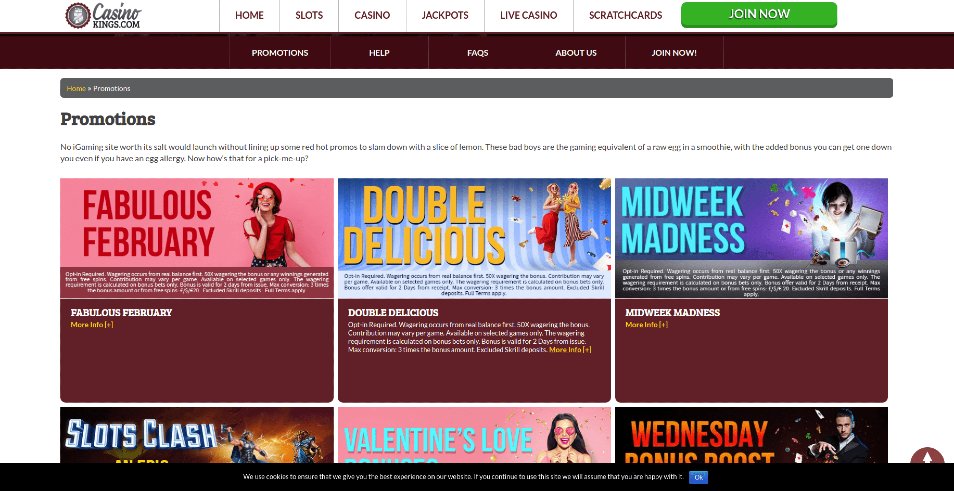Screen dimensions: 954x491
Task: Click the green JOIN NOW button
Action: click(x=759, y=15)
